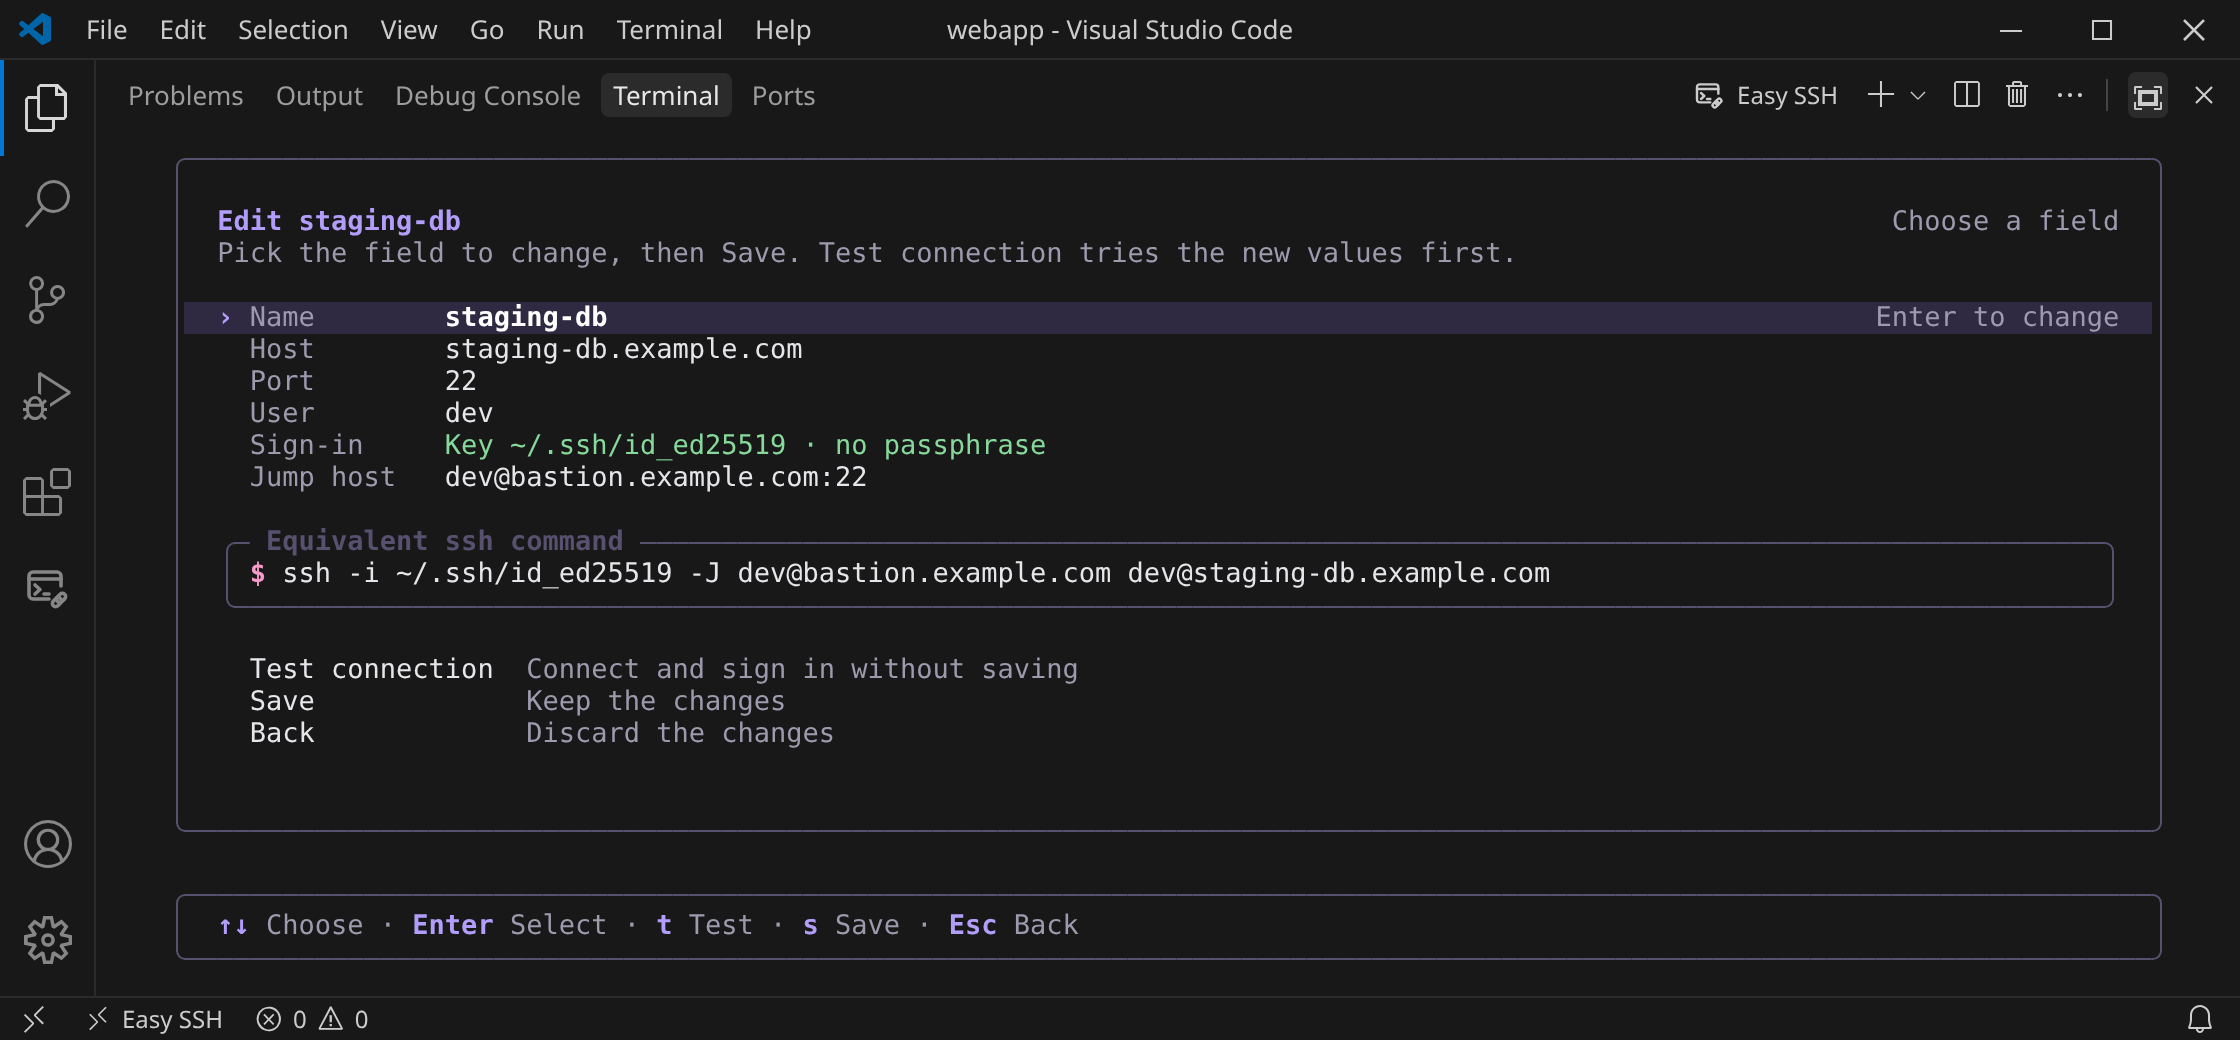This screenshot has height=1040, width=2240.
Task: Select the Host row staging-db.example.com
Action: (1168, 349)
